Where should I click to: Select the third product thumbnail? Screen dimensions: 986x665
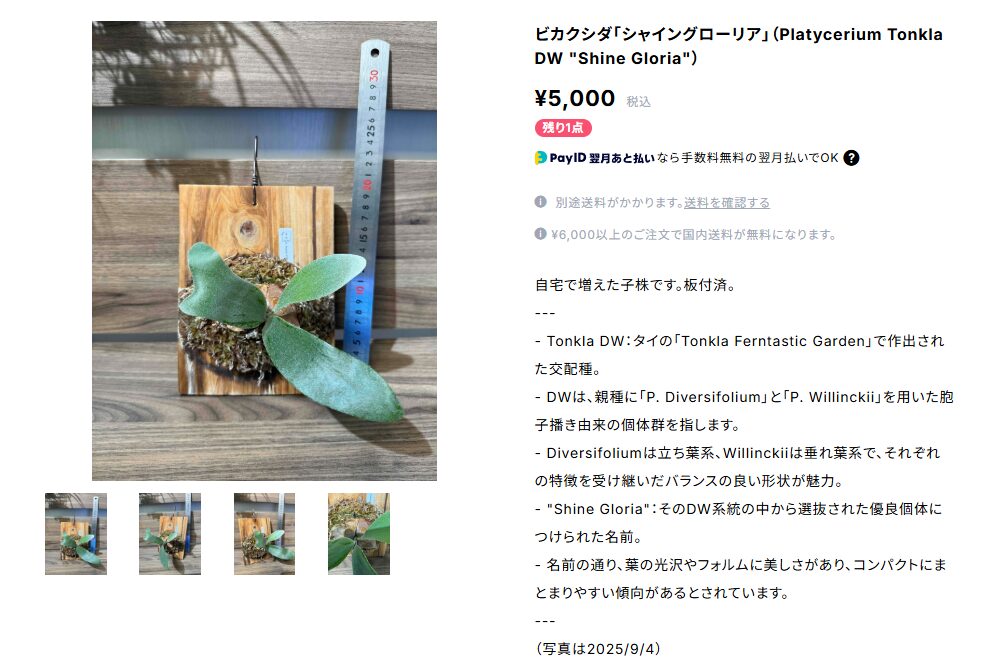click(x=264, y=534)
